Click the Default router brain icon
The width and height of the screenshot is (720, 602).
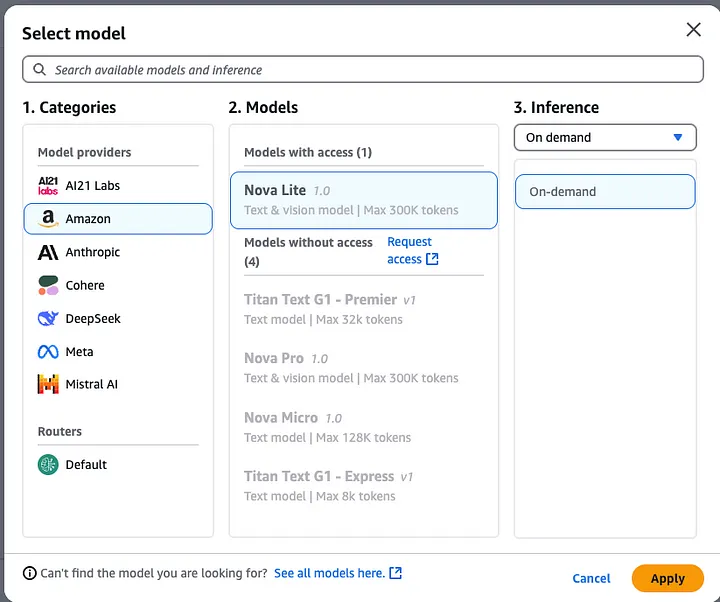tap(48, 464)
